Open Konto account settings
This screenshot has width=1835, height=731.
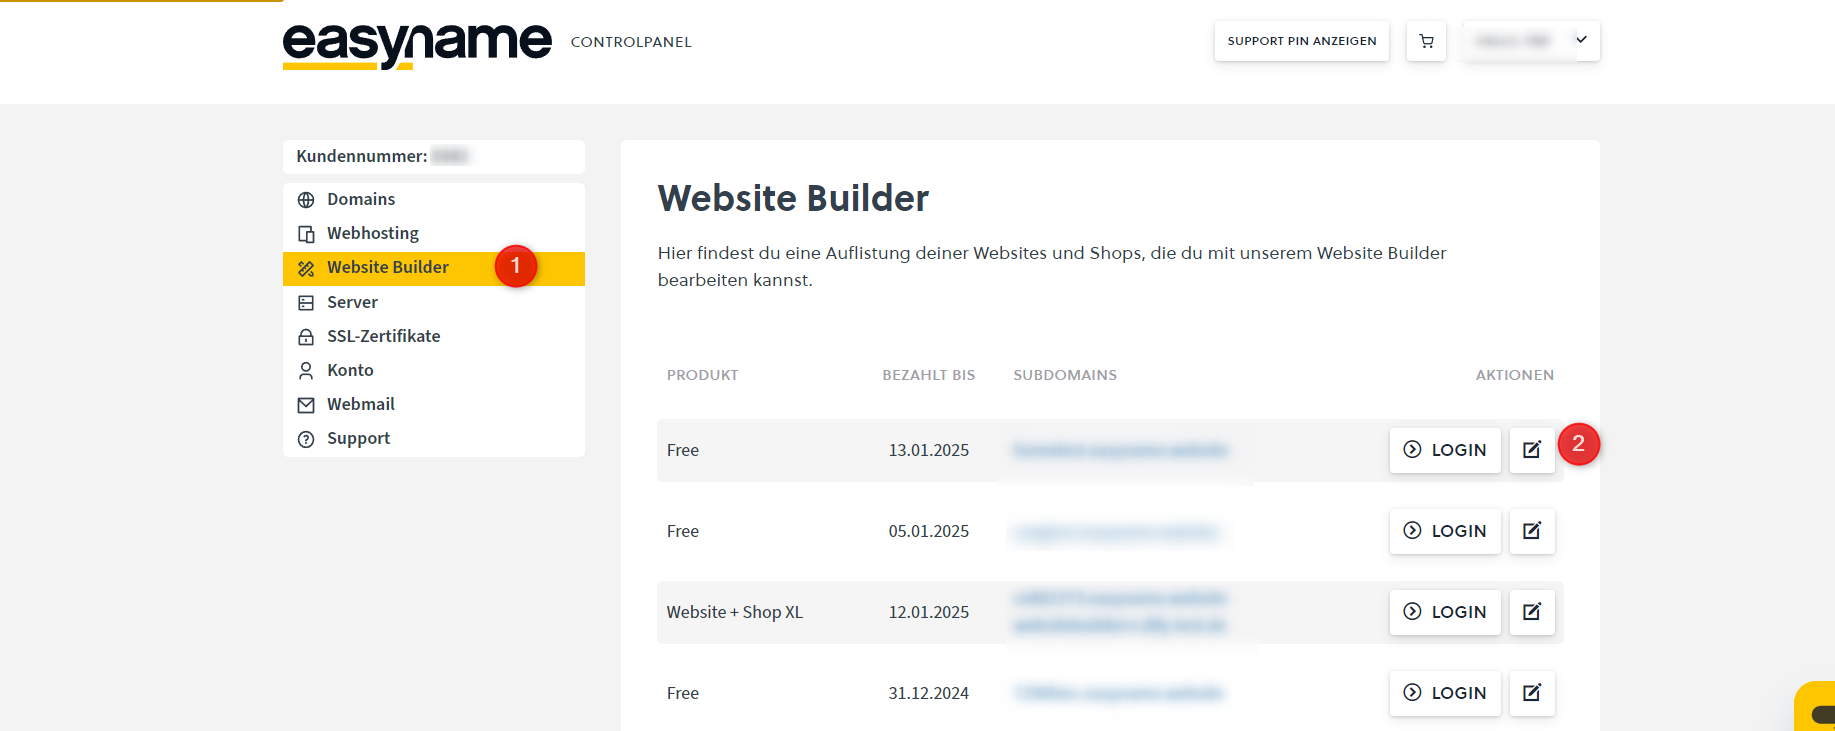pos(350,370)
